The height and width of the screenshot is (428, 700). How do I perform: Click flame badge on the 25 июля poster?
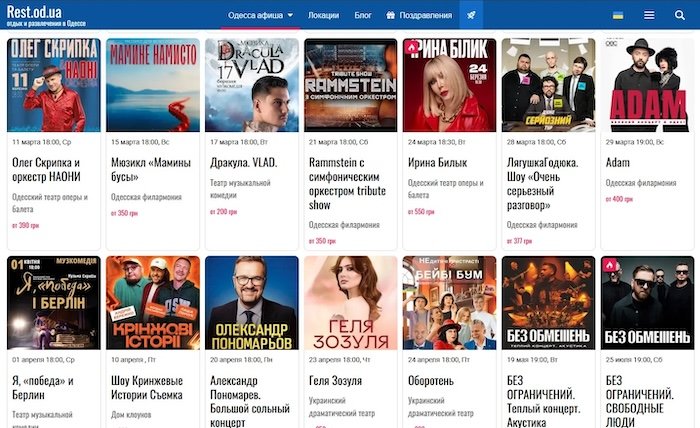point(610,265)
